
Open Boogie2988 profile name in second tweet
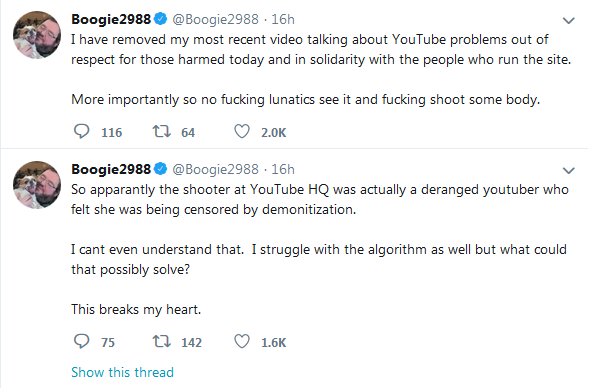pyautogui.click(x=111, y=169)
